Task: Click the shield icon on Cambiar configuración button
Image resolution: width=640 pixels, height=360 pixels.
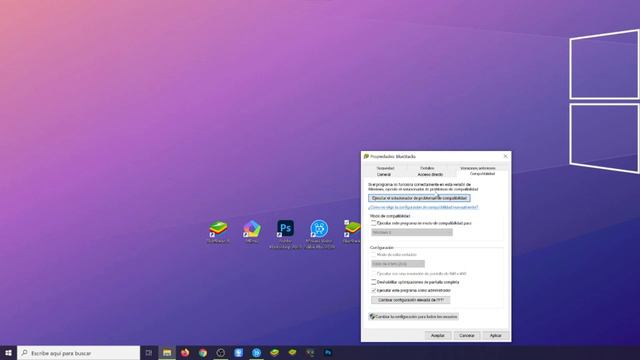Action: coord(372,316)
